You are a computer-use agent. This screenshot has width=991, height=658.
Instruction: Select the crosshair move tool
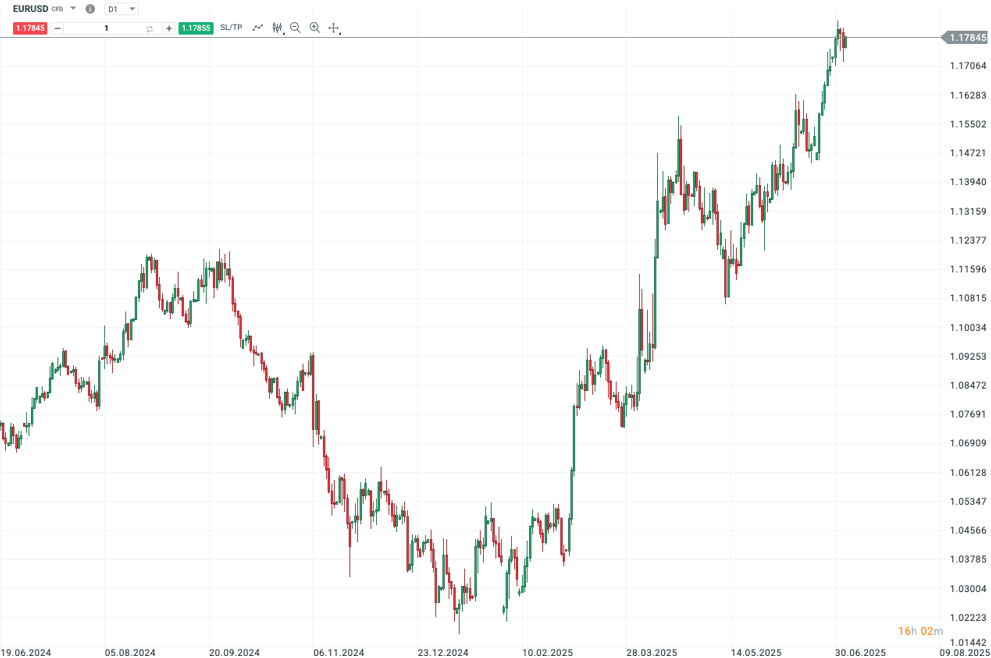tap(334, 28)
